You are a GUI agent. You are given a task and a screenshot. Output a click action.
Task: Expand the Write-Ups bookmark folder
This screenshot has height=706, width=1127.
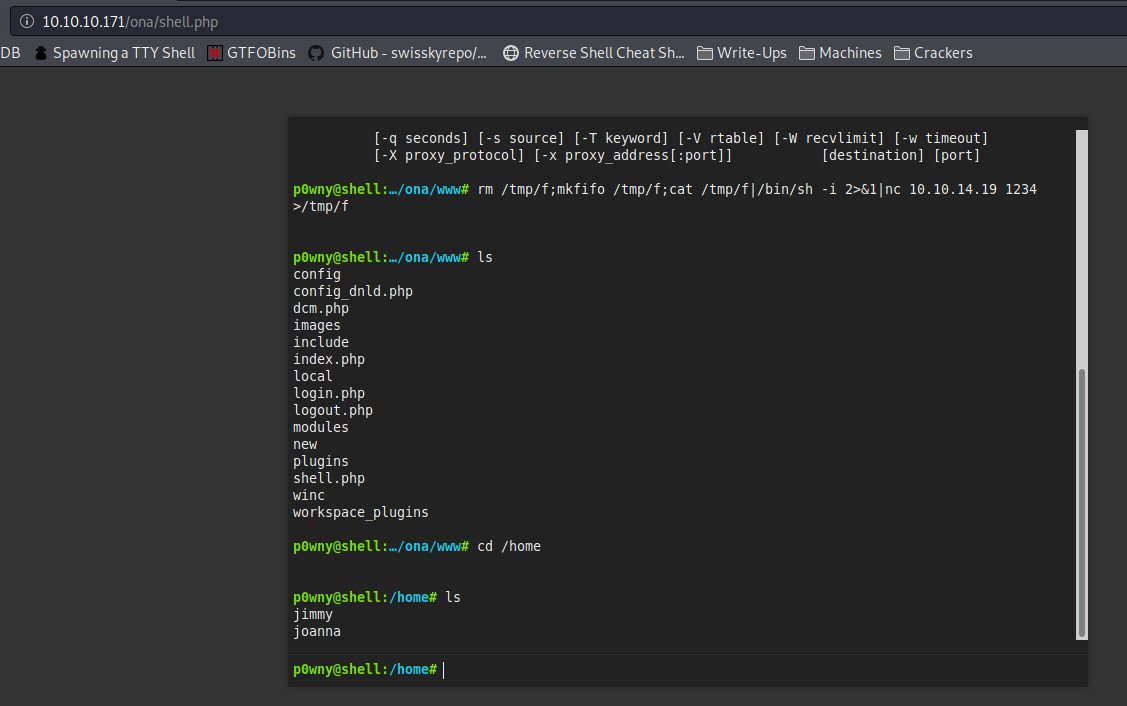coord(742,53)
